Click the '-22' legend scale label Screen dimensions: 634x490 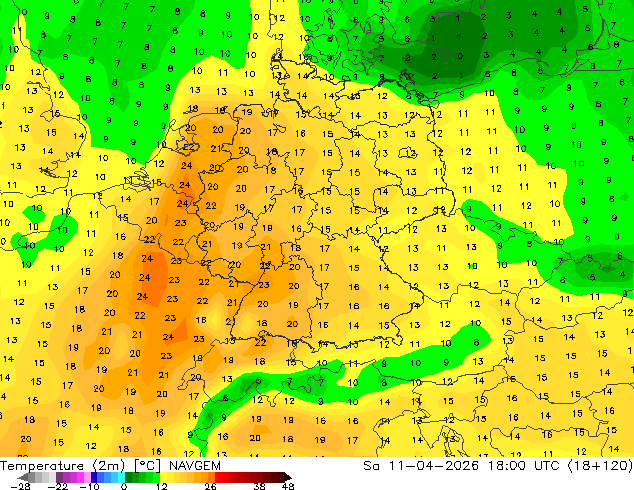pyautogui.click(x=57, y=486)
